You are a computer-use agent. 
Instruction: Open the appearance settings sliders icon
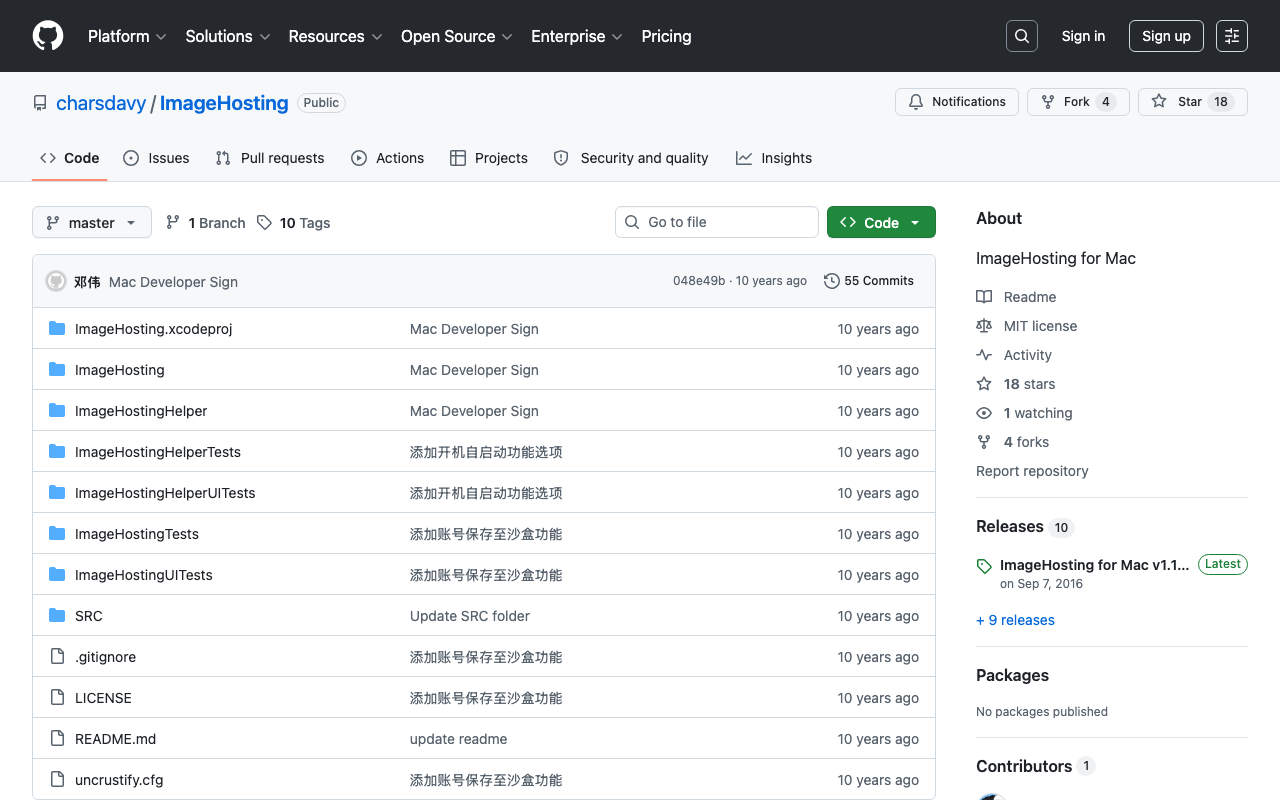1232,36
